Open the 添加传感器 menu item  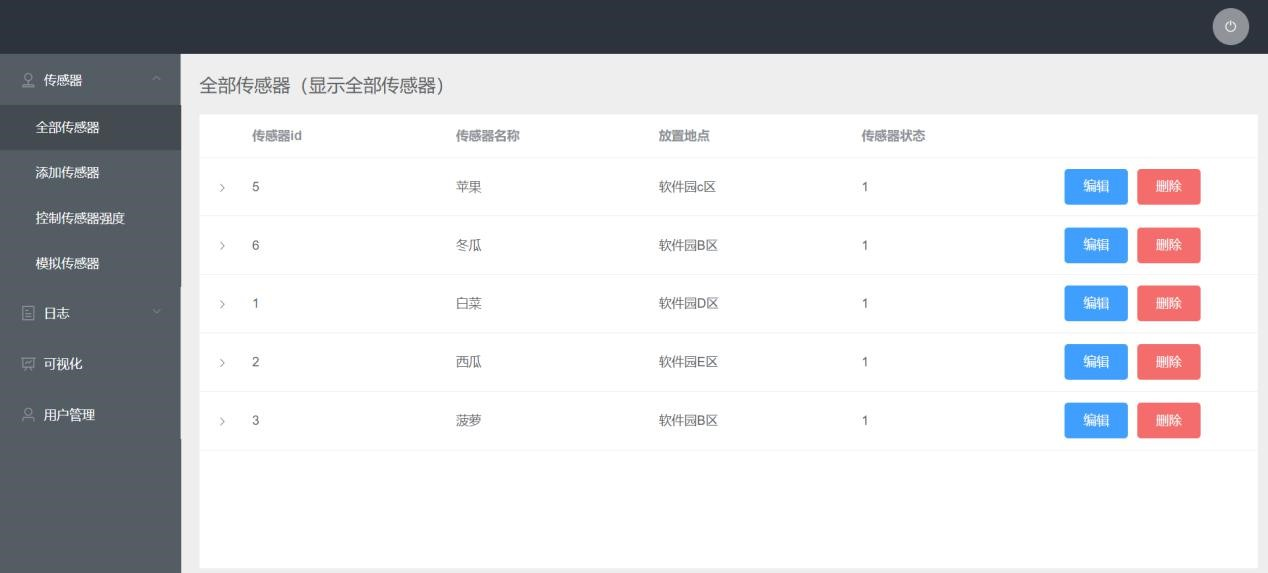point(90,173)
